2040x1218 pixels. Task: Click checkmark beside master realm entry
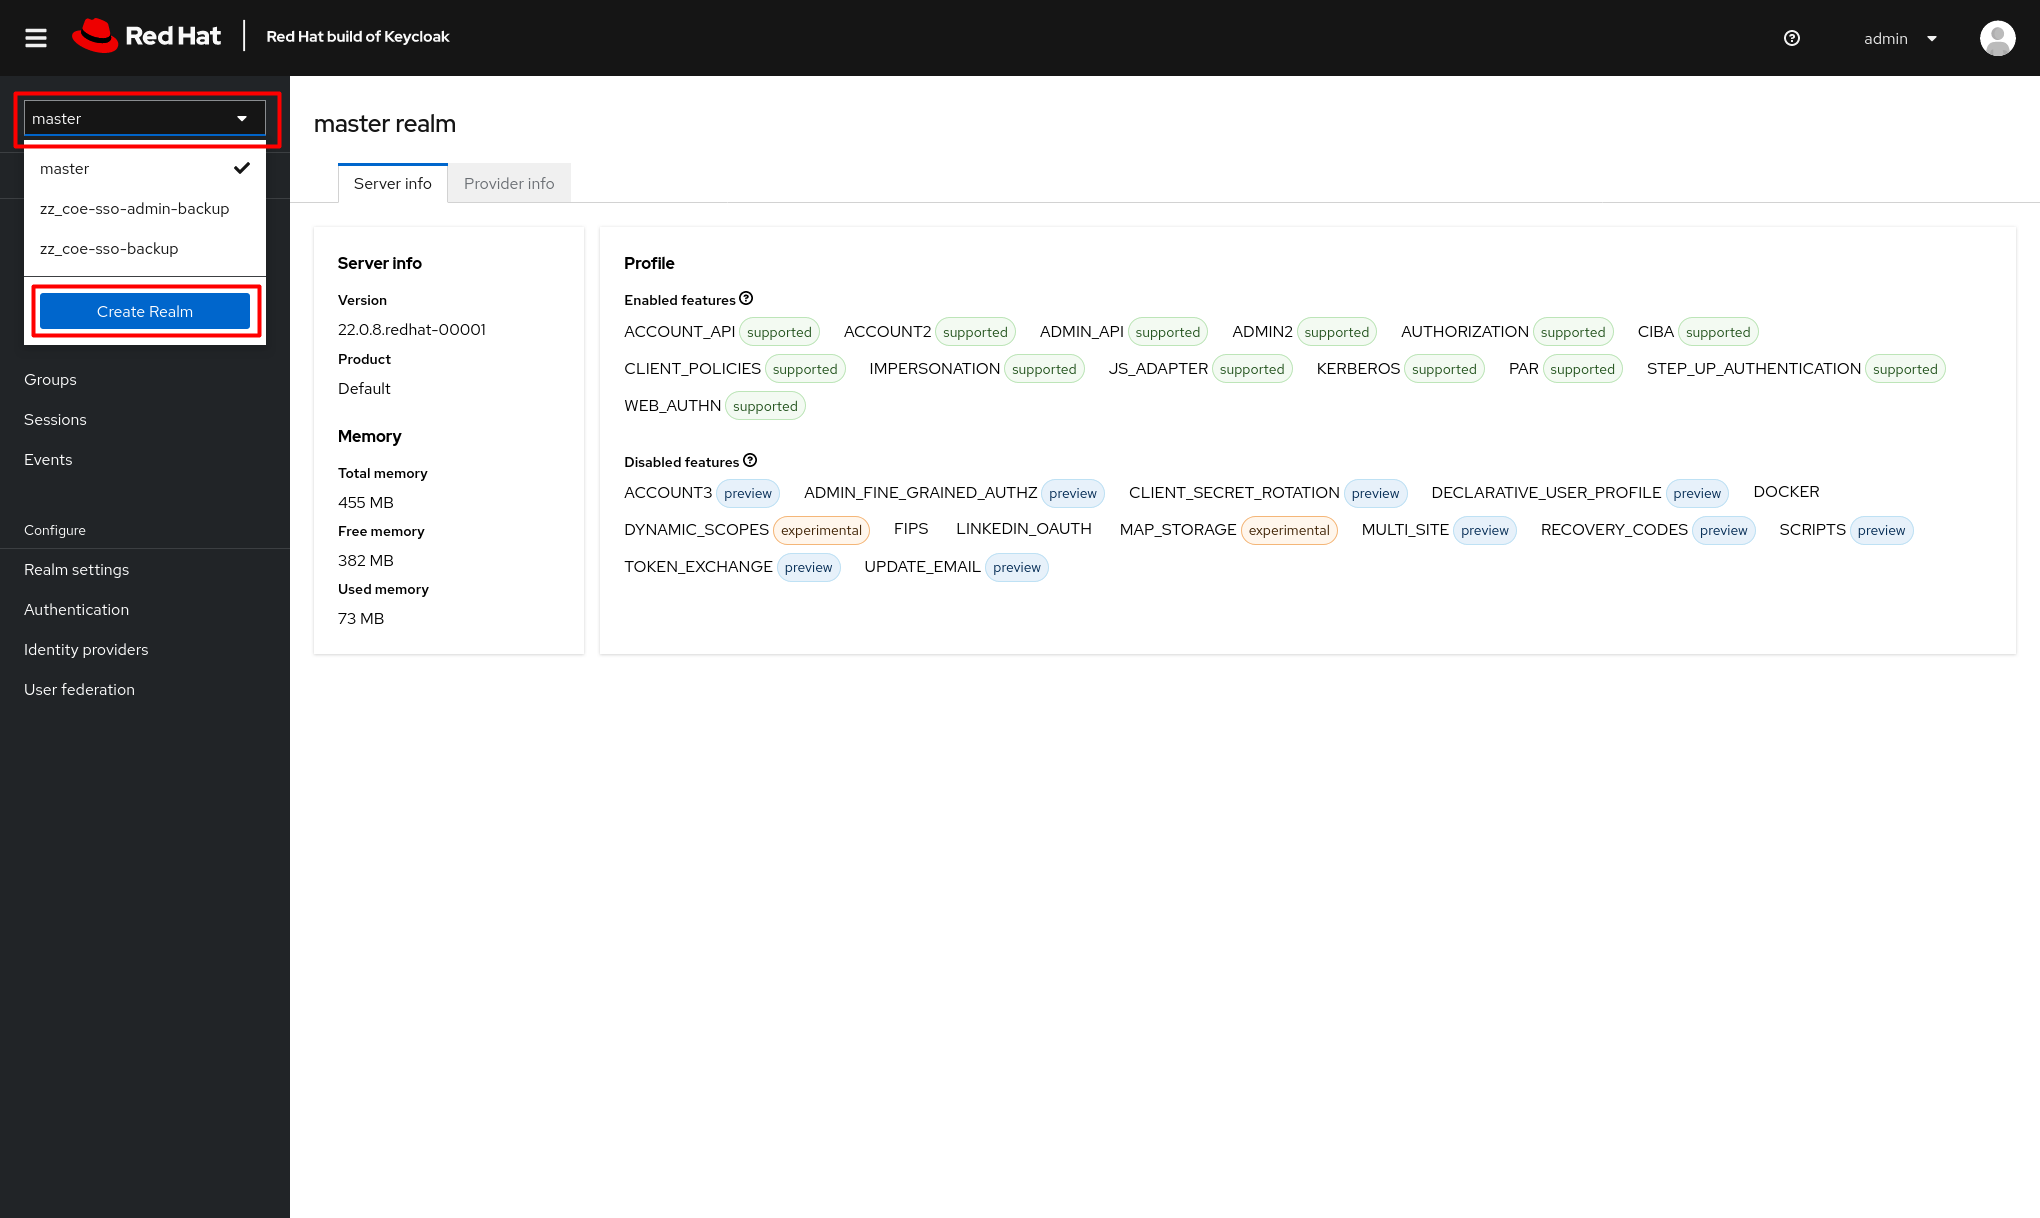241,168
